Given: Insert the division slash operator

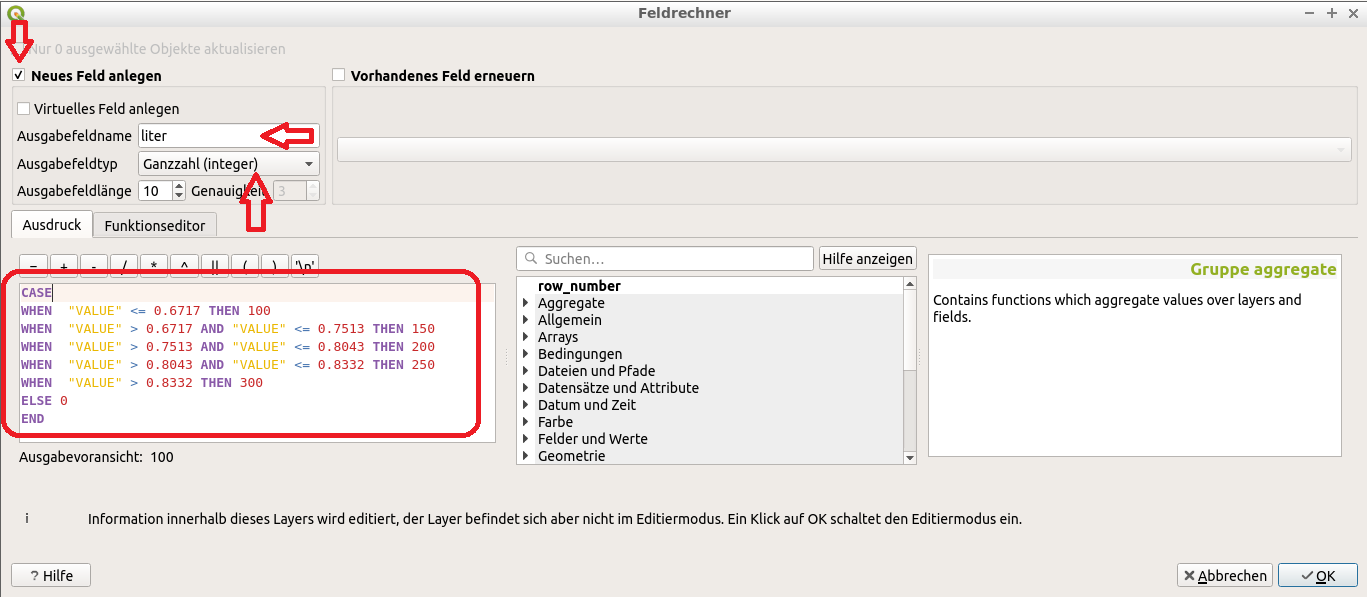Looking at the screenshot, I should point(124,266).
